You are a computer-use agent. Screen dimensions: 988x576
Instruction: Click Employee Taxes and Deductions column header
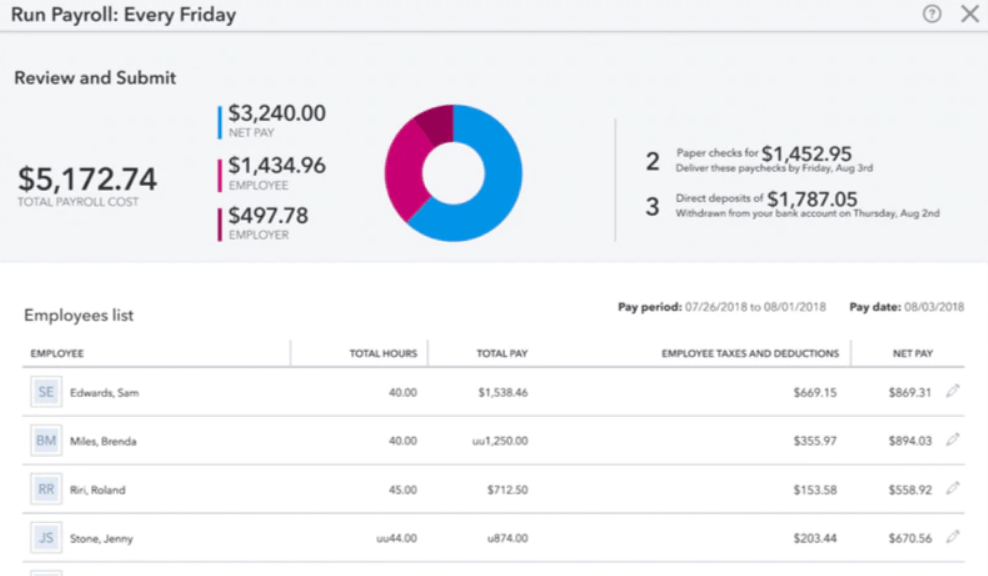click(x=750, y=354)
